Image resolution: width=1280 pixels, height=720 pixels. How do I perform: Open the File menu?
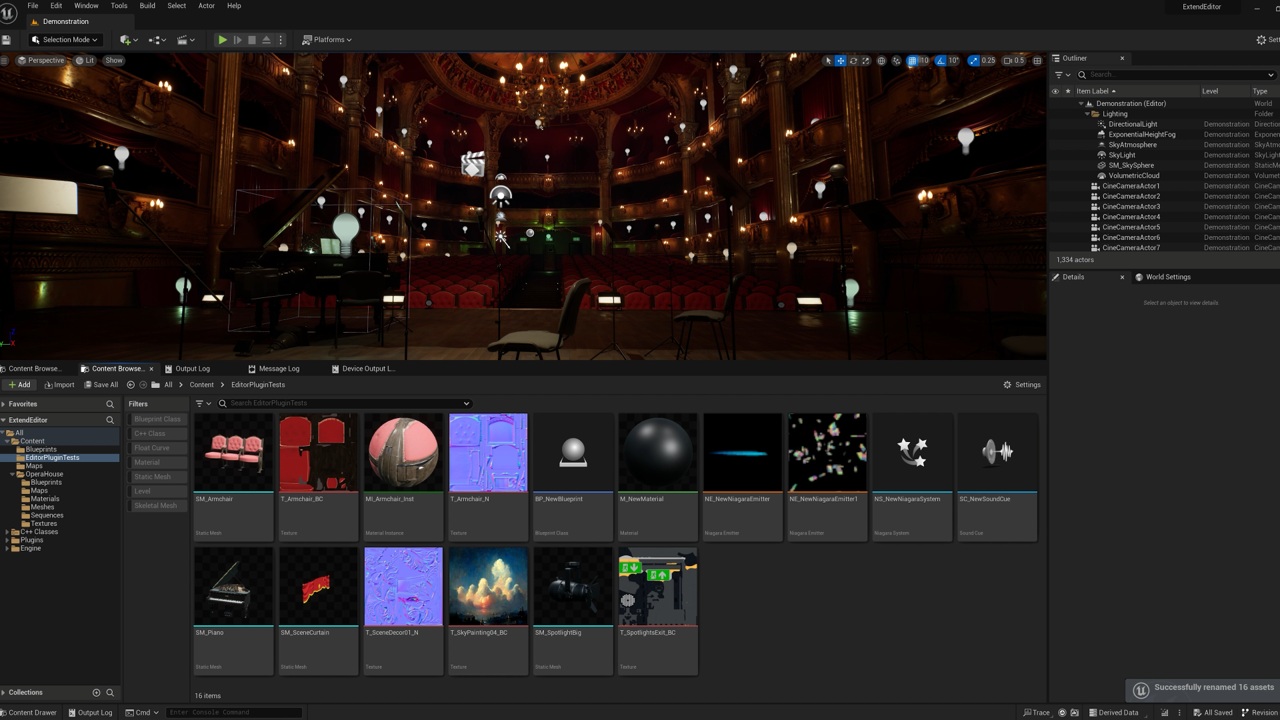33,6
